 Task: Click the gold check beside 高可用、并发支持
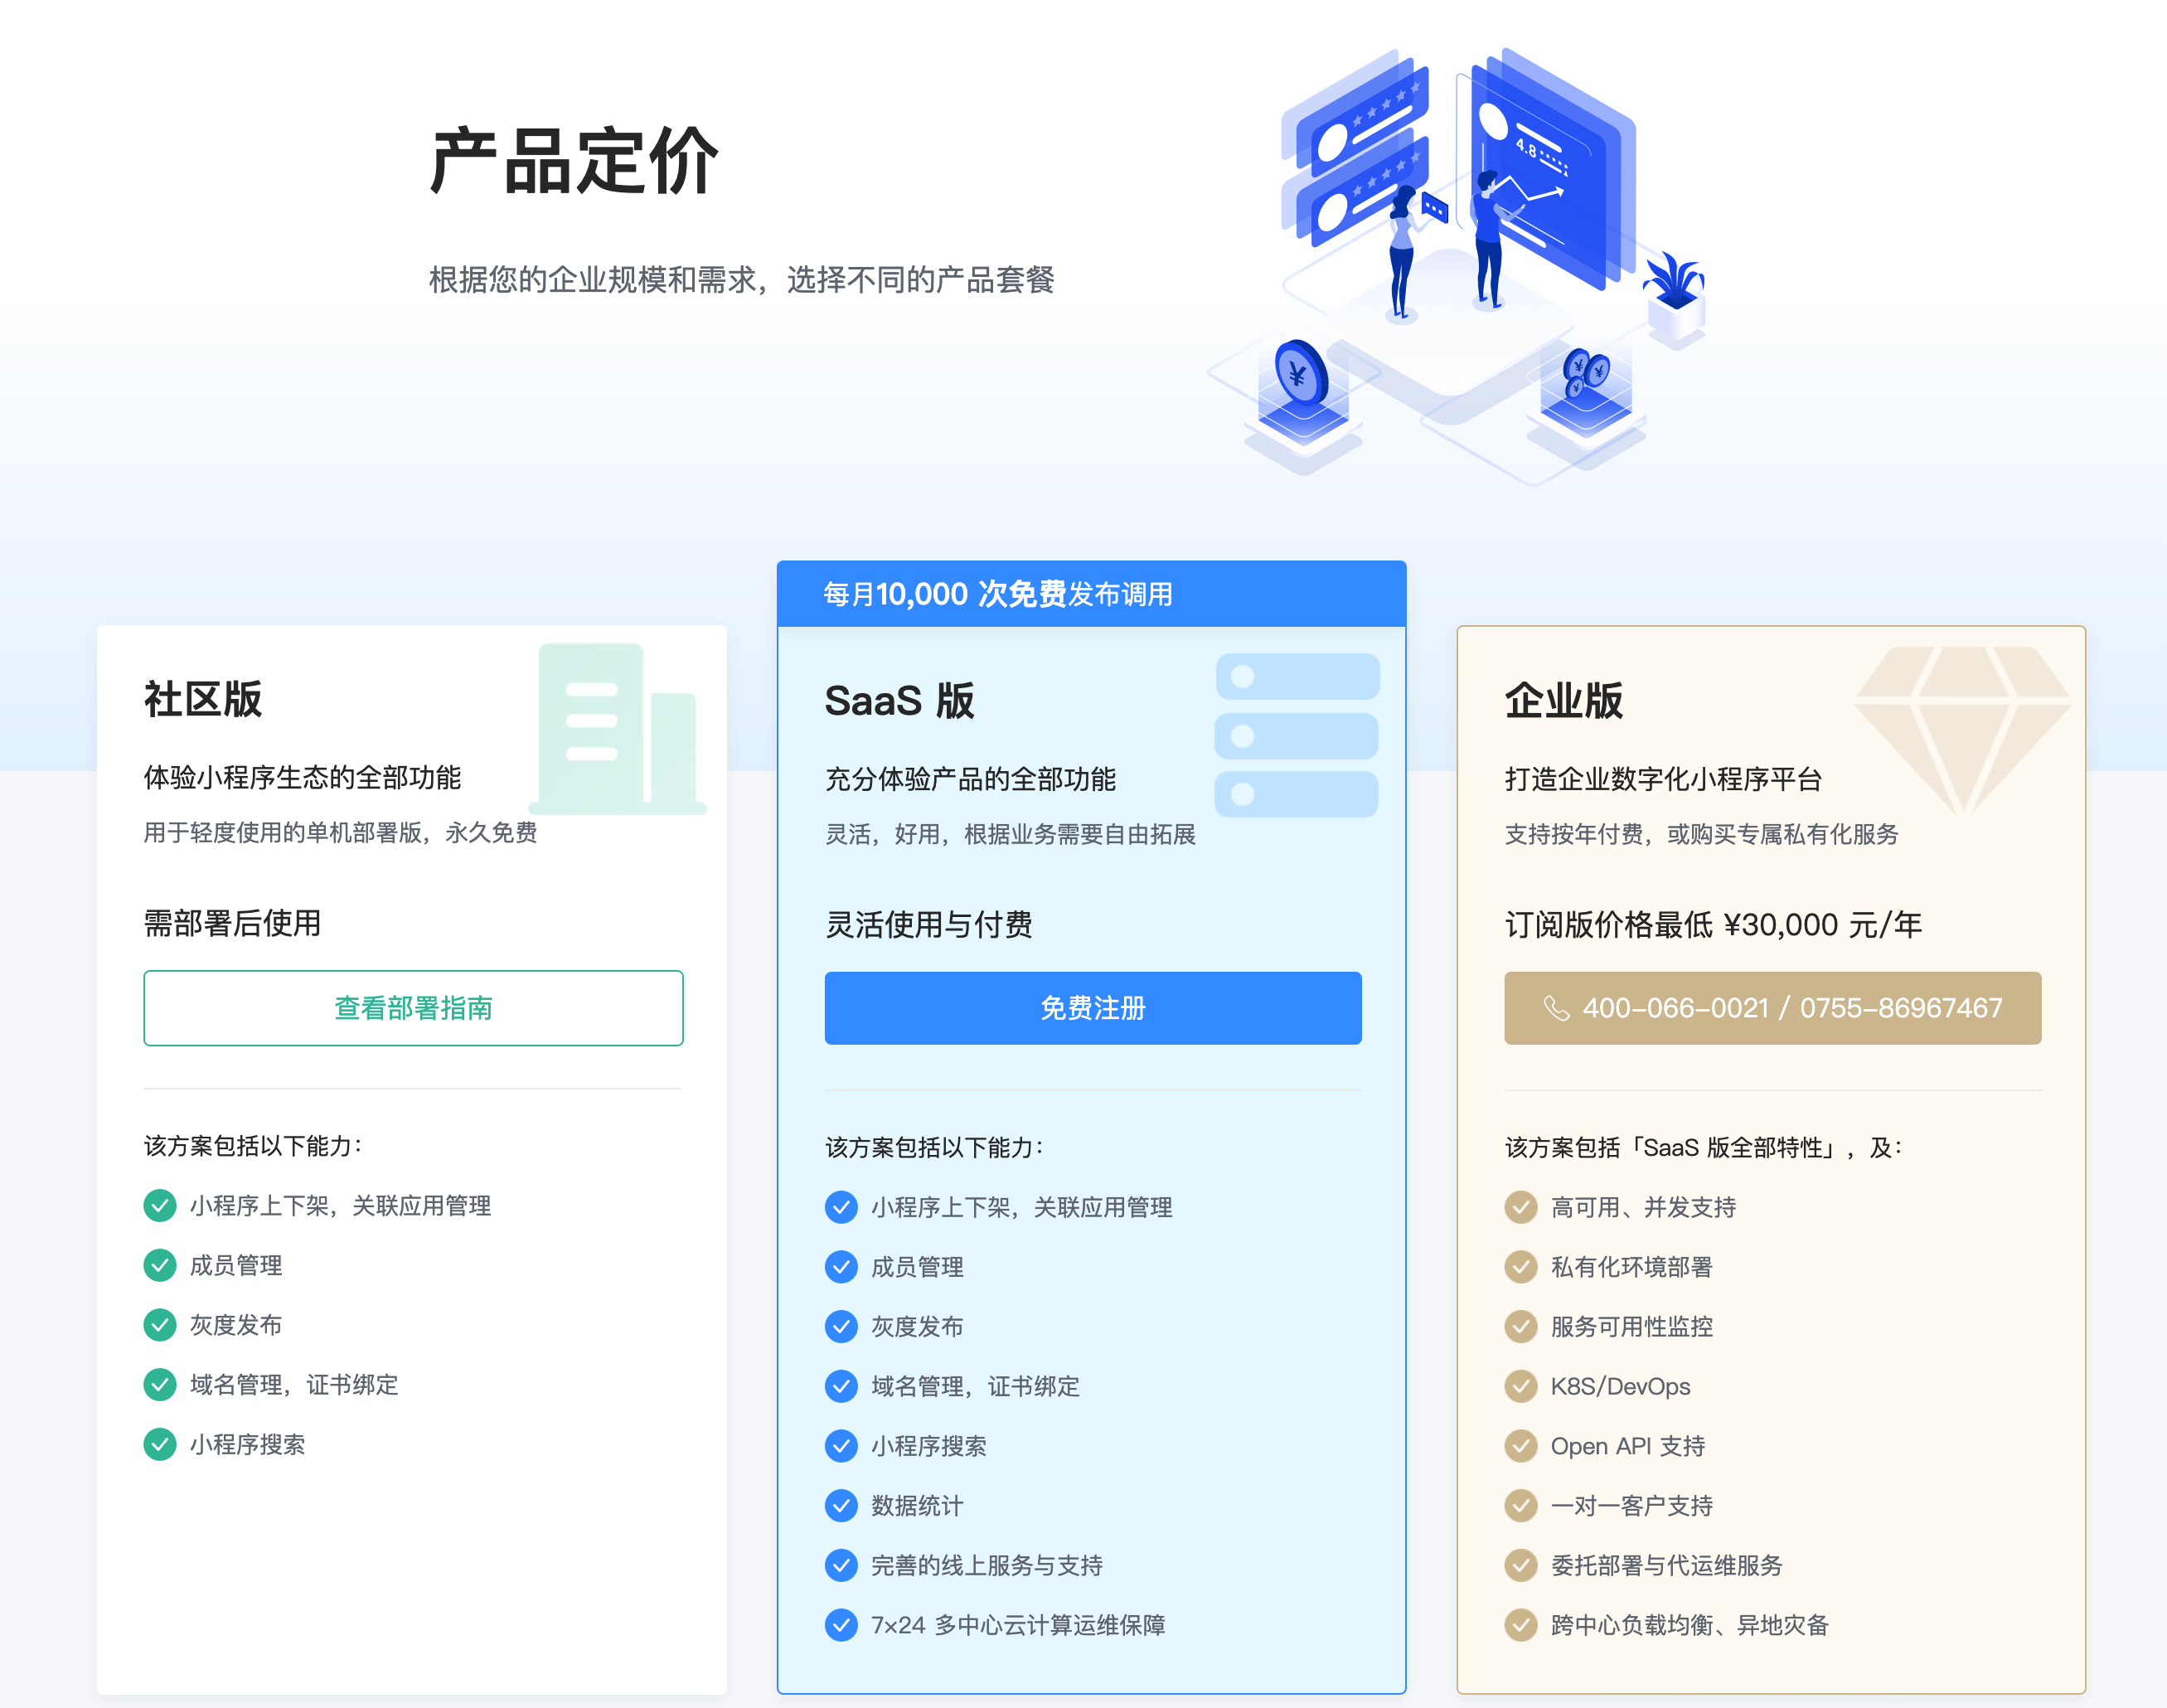click(1521, 1207)
